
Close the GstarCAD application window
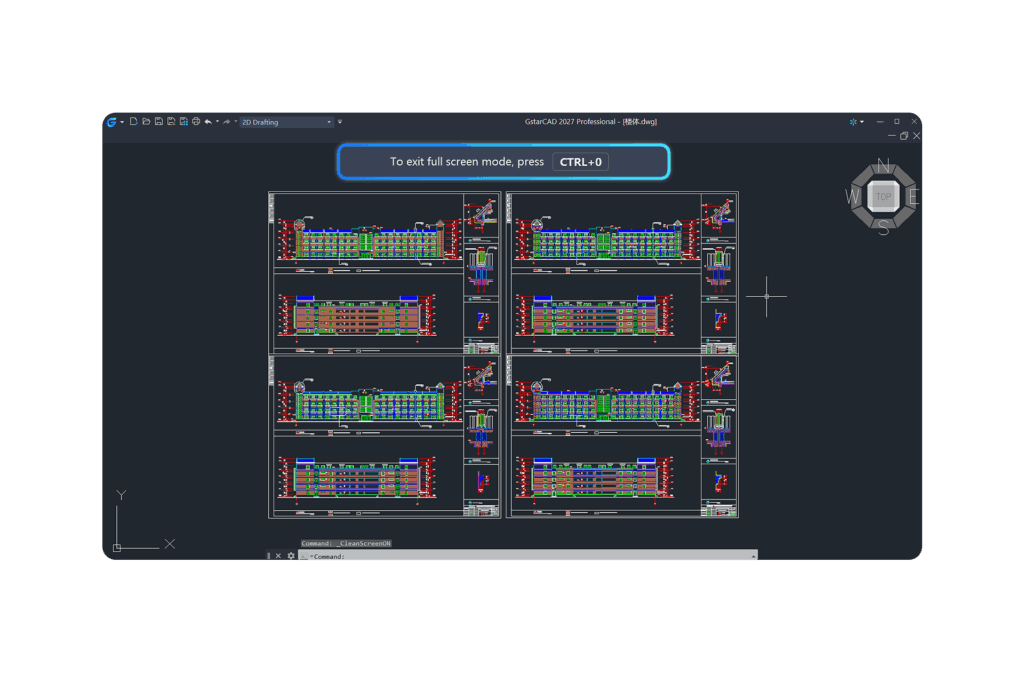pyautogui.click(x=914, y=121)
